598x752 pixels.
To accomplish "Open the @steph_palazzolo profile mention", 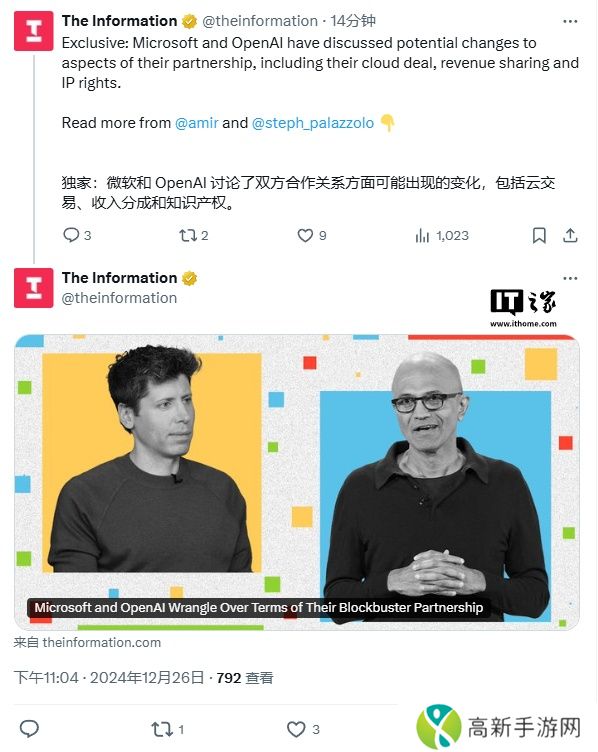I will (x=313, y=123).
